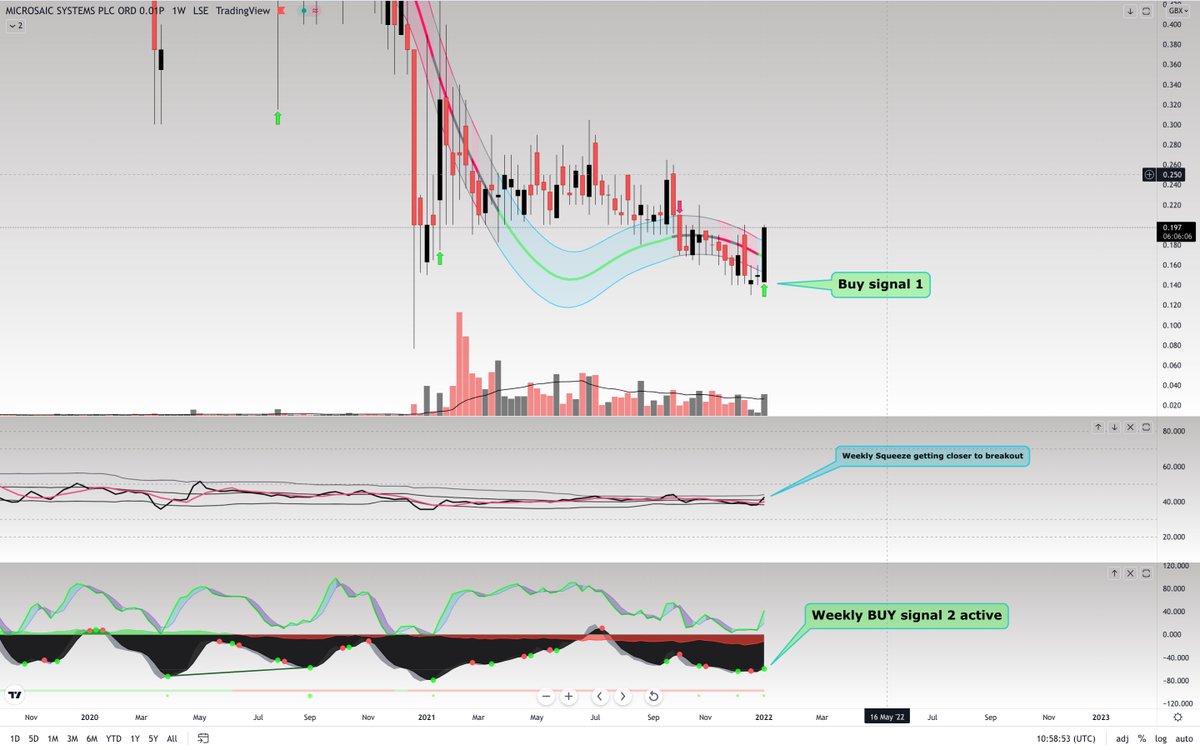Select the 'Weekly Squeeze getting closer to breakout' callout
This screenshot has width=1200, height=750.
point(932,455)
